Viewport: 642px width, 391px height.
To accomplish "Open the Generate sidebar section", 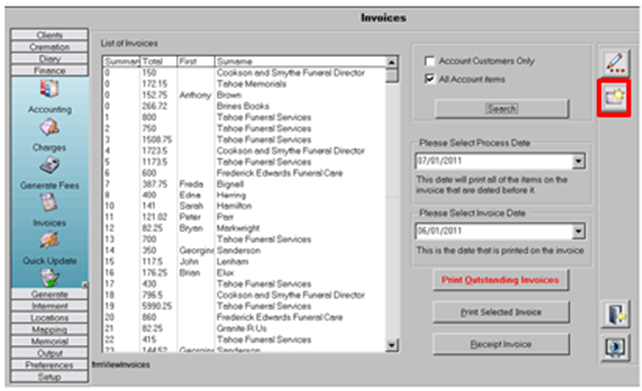I will (x=49, y=294).
